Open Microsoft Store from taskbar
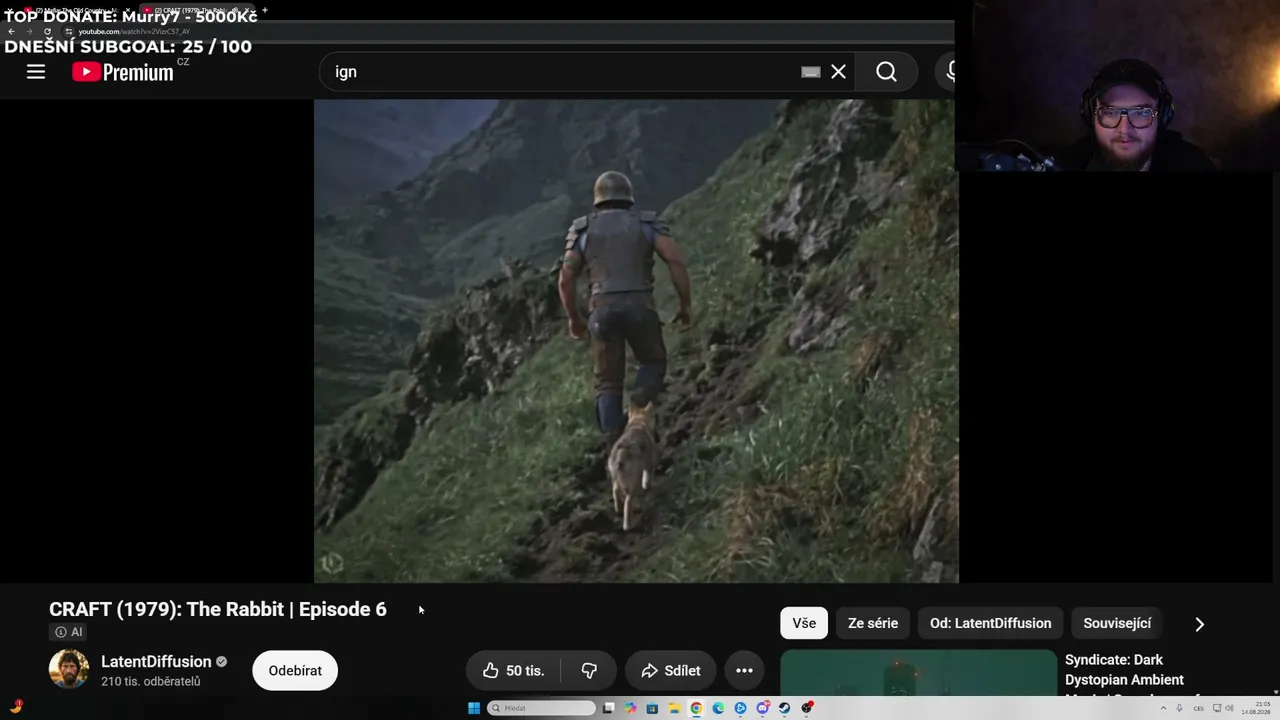The image size is (1280, 720). click(x=652, y=708)
